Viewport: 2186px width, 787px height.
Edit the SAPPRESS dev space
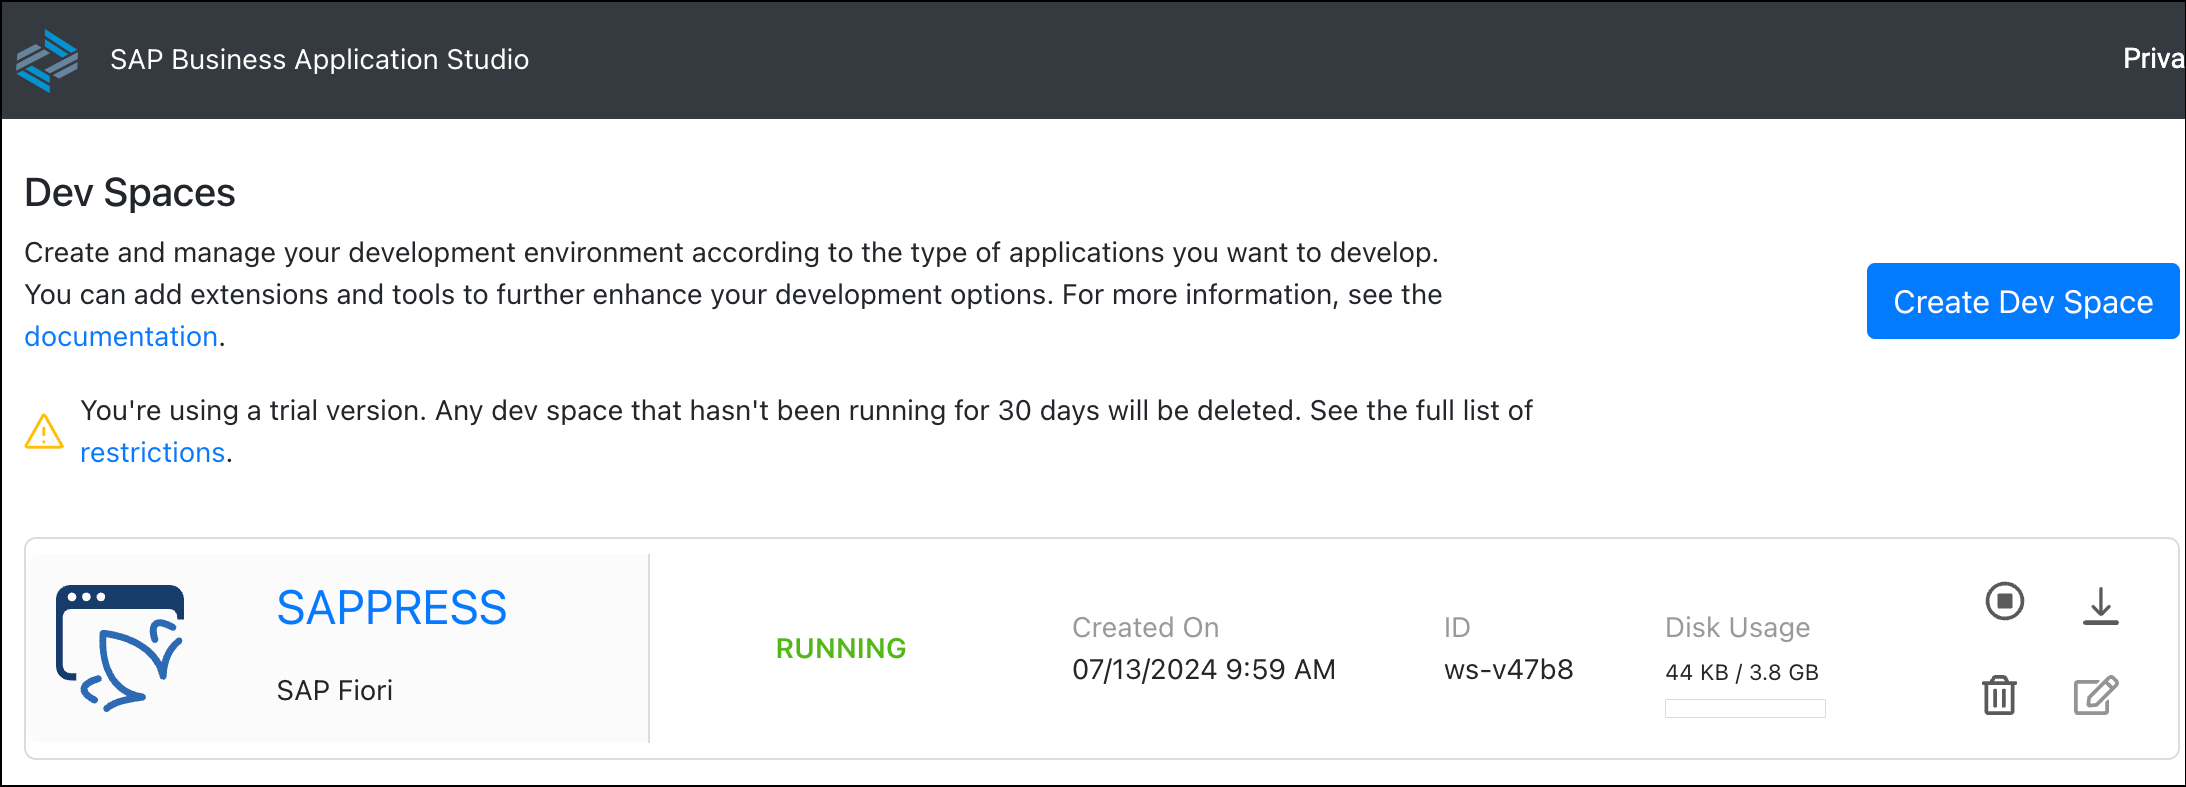[2095, 695]
